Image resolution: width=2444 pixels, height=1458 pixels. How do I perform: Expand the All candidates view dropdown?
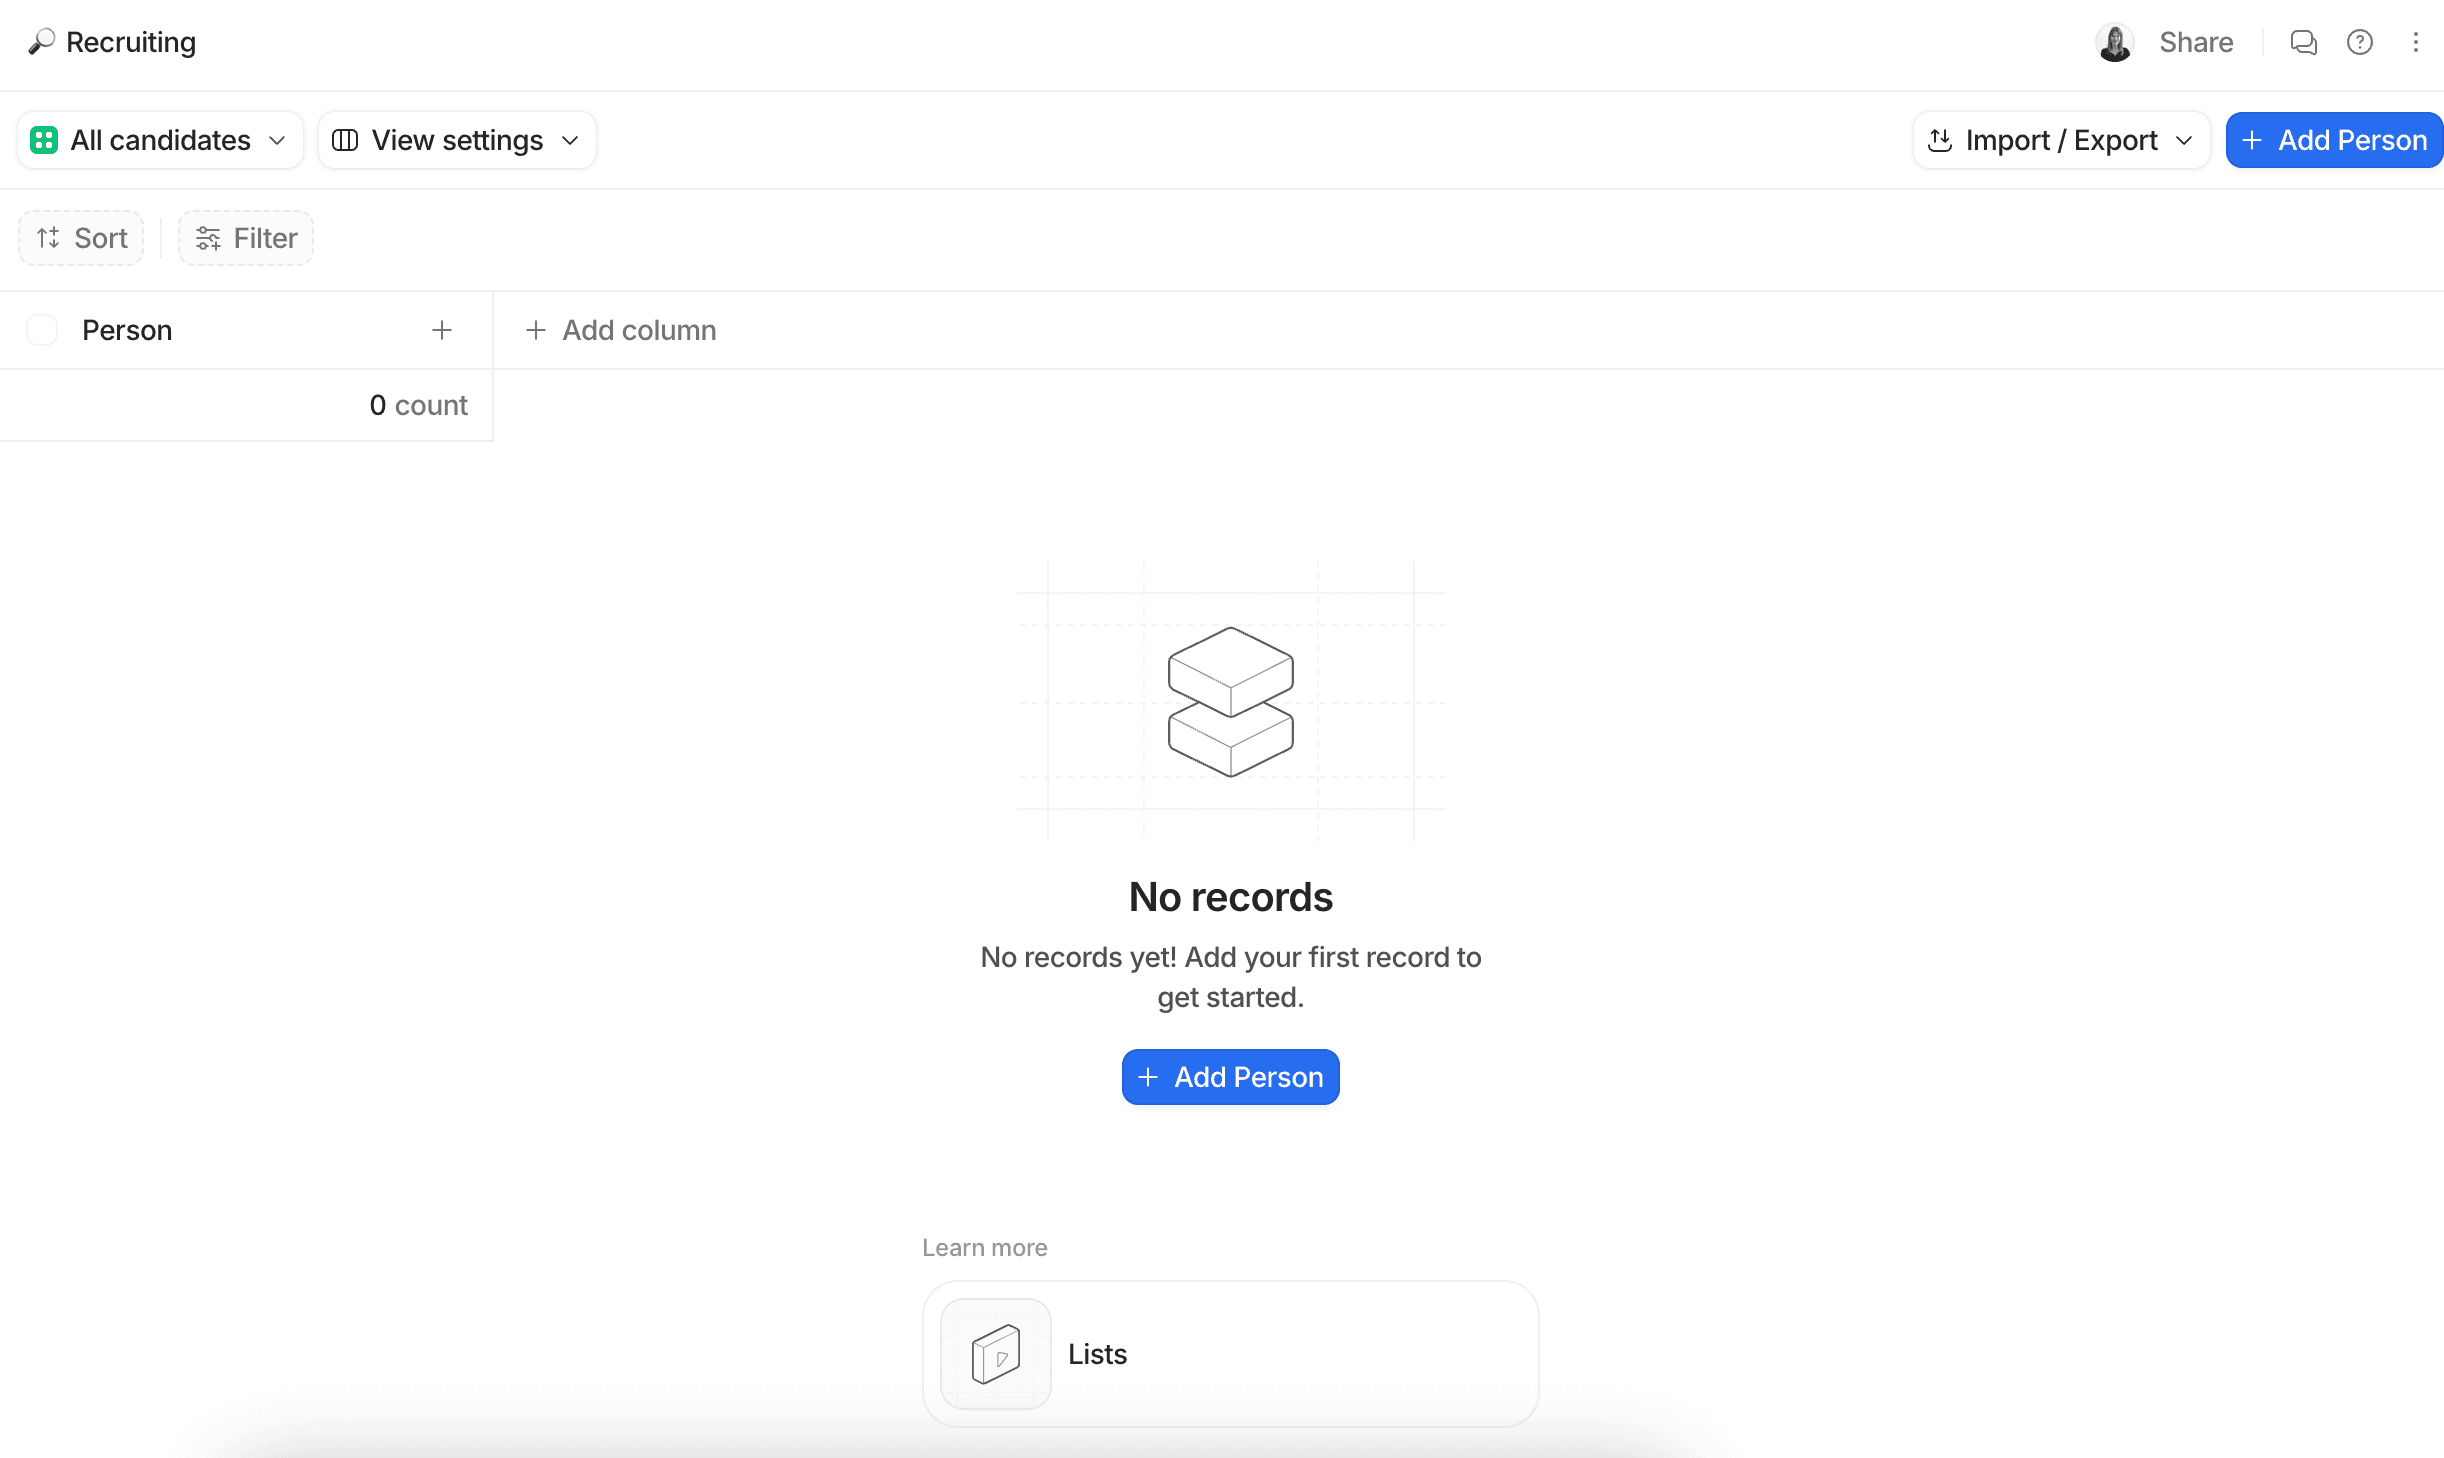pyautogui.click(x=277, y=140)
